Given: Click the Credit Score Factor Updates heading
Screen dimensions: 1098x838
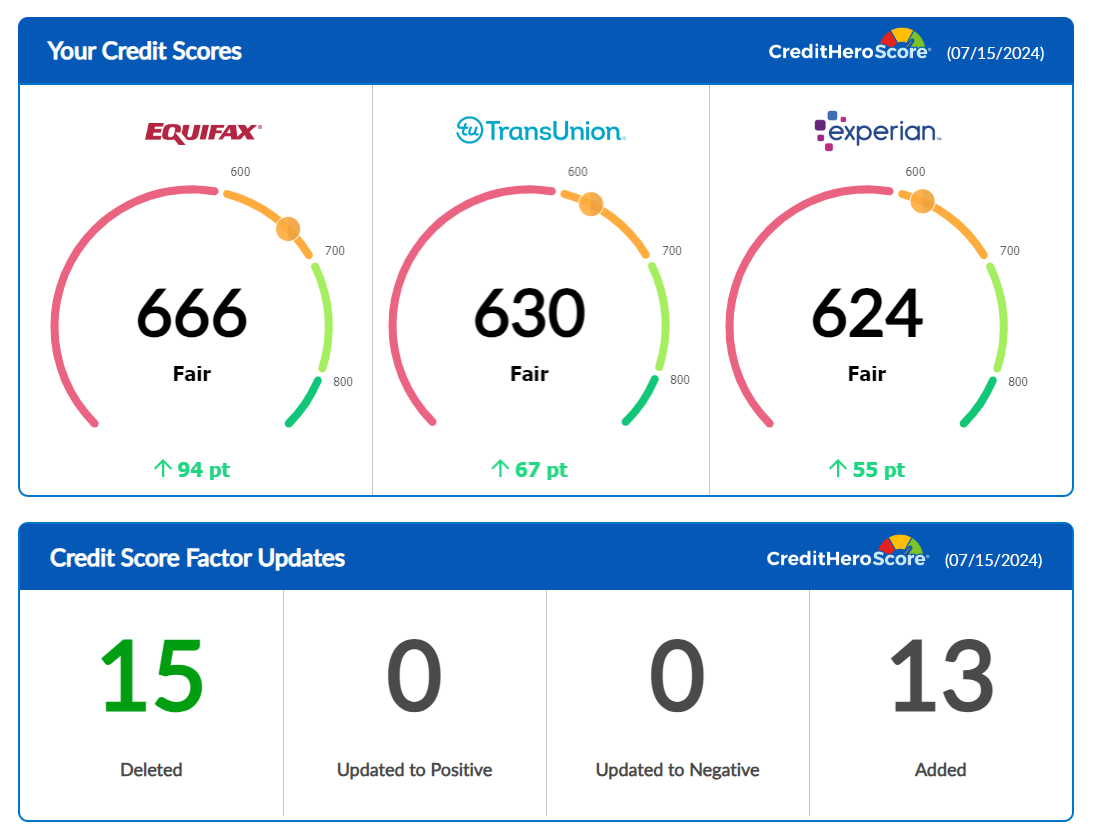Looking at the screenshot, I should pos(197,558).
